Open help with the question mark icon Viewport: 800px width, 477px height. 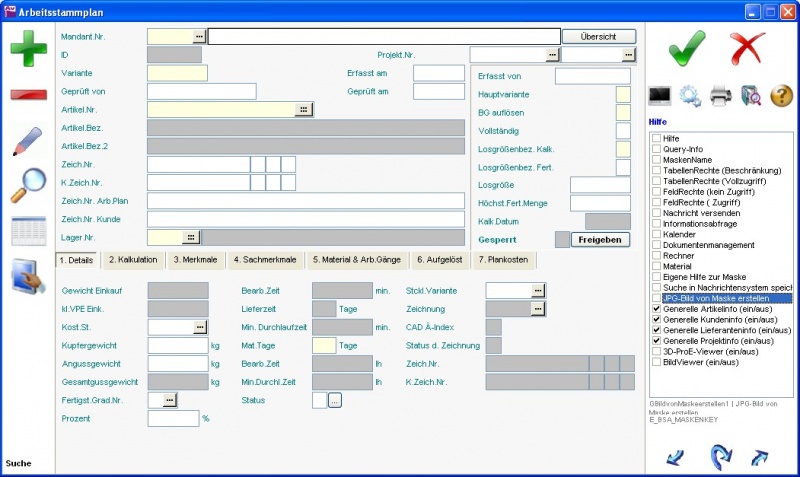pos(781,96)
